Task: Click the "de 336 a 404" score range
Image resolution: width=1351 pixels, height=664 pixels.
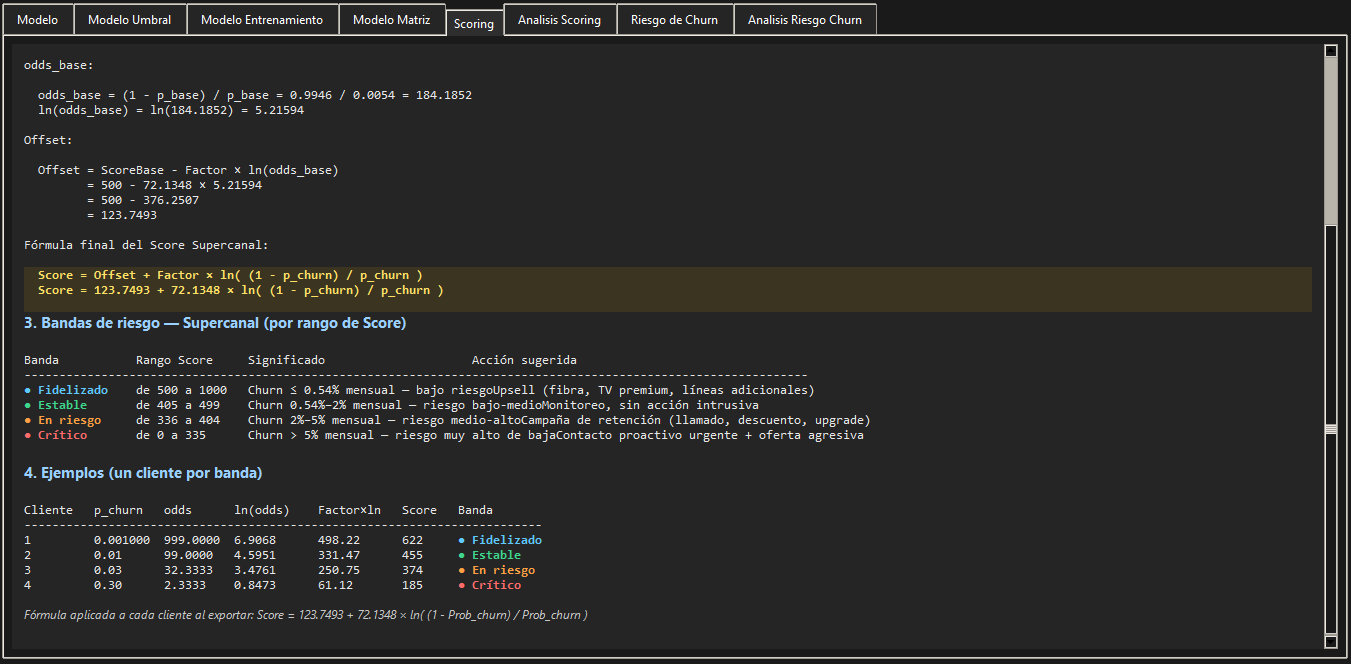Action: click(178, 420)
